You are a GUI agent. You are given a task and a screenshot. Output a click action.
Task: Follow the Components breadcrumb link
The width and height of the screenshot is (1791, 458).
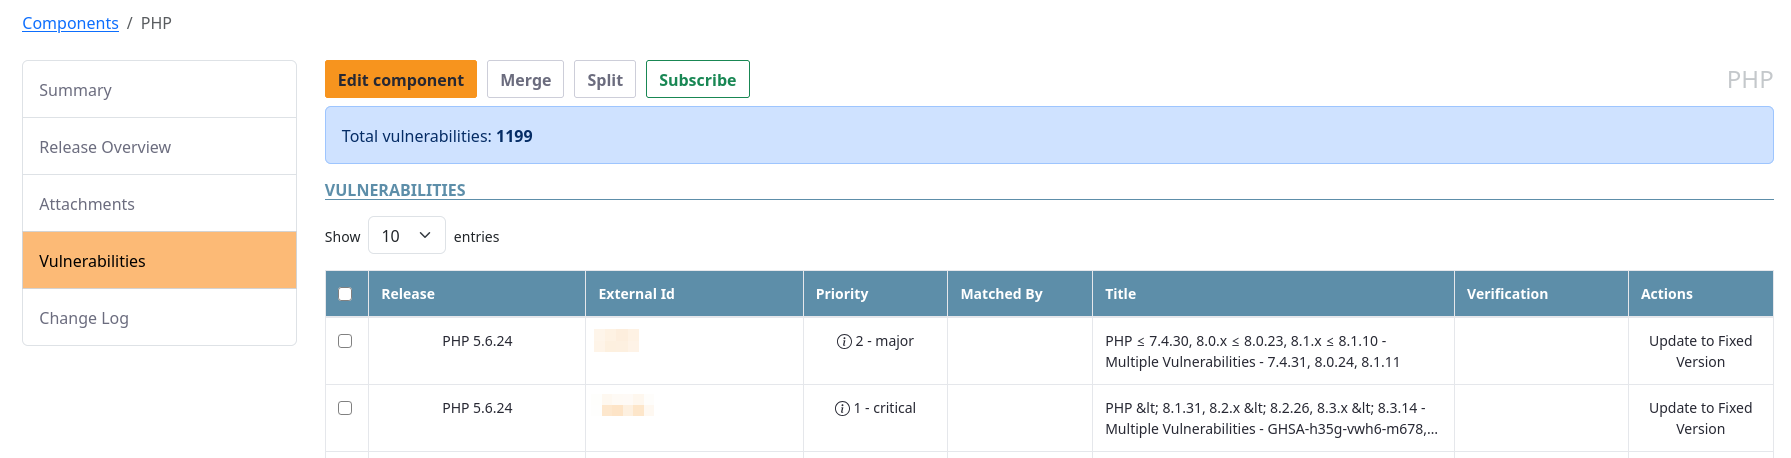70,23
